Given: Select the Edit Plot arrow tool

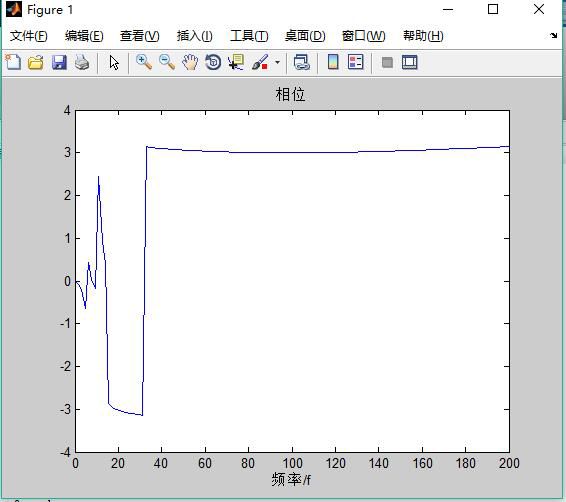Looking at the screenshot, I should 114,62.
